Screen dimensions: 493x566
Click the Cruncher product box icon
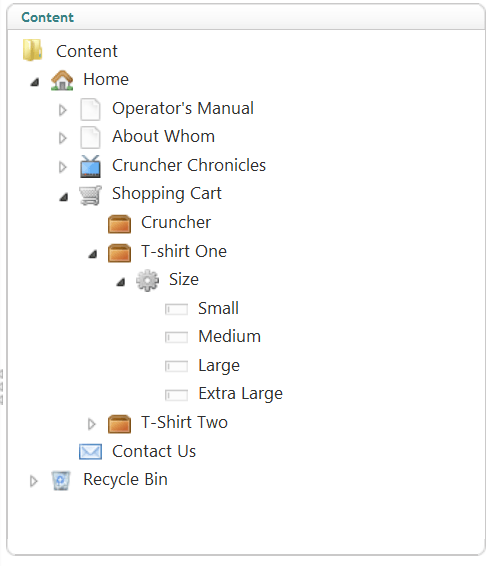[x=119, y=224]
